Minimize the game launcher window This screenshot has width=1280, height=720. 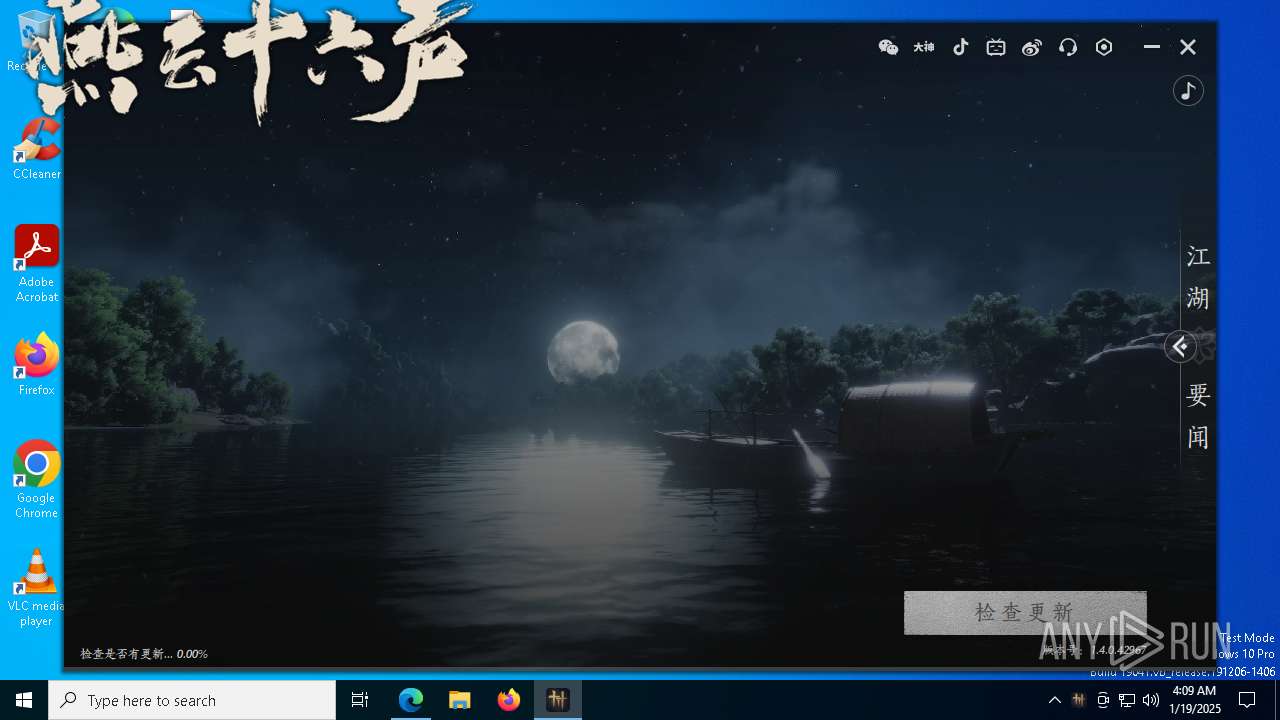pos(1152,47)
